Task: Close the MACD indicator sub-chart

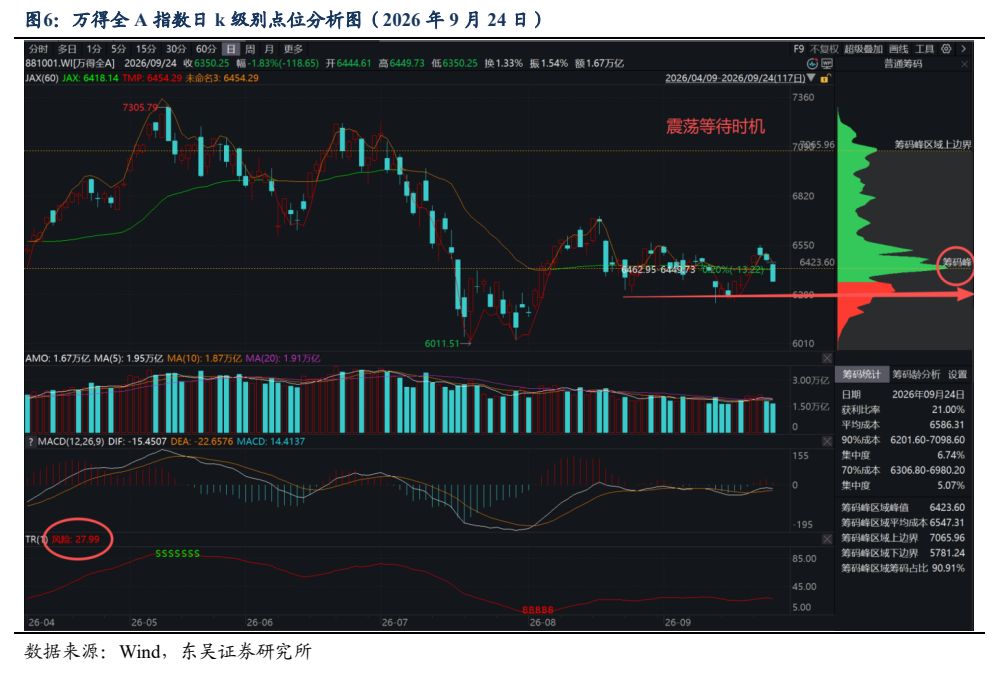Action: point(827,441)
